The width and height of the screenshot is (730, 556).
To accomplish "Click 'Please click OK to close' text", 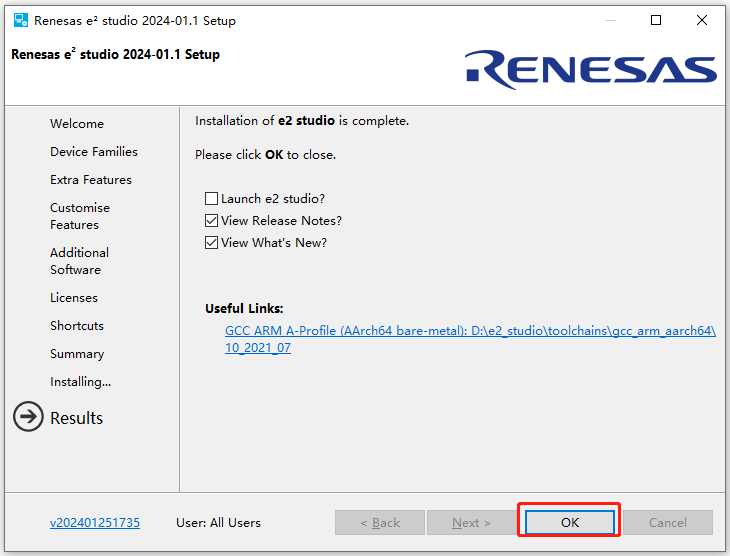I will pyautogui.click(x=265, y=155).
